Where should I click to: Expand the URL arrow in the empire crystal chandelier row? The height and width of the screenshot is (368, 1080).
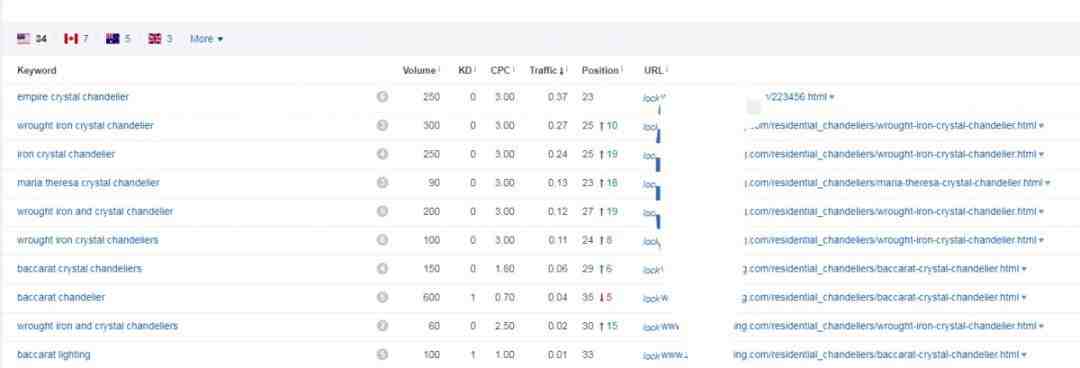pos(832,97)
